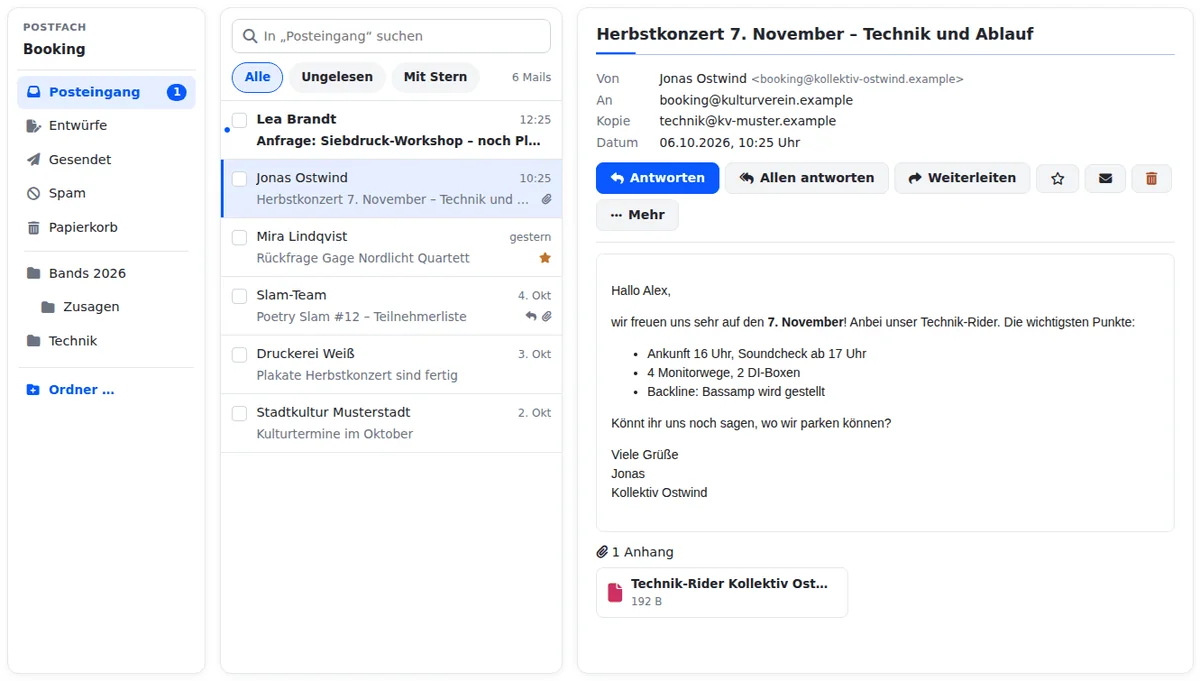Open "Rückfrage Gage Nordlicht Quartett" mail
The height and width of the screenshot is (681, 1200).
click(391, 247)
